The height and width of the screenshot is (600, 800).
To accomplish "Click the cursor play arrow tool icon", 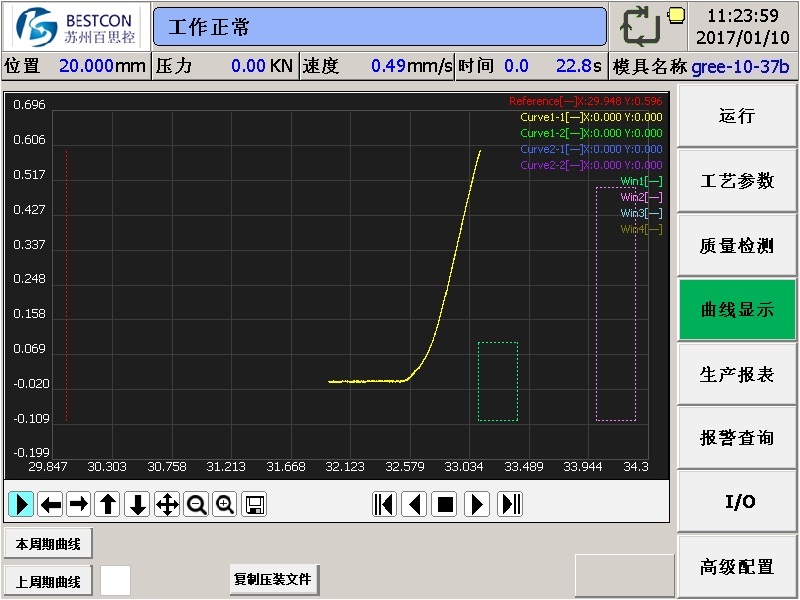I will 21,504.
